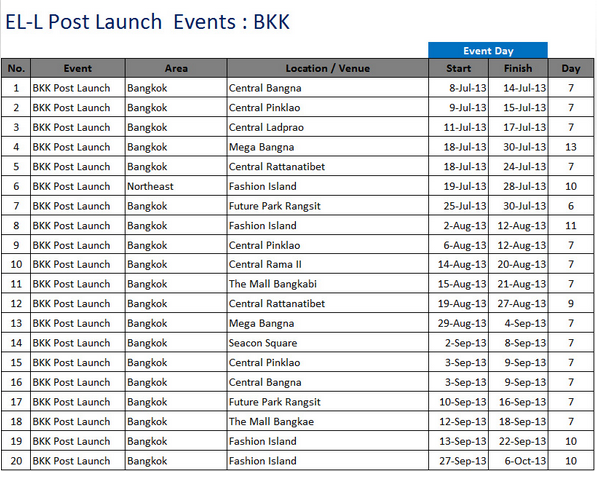
Task: Select finish date '18-Sep-13'
Action: tap(518, 422)
